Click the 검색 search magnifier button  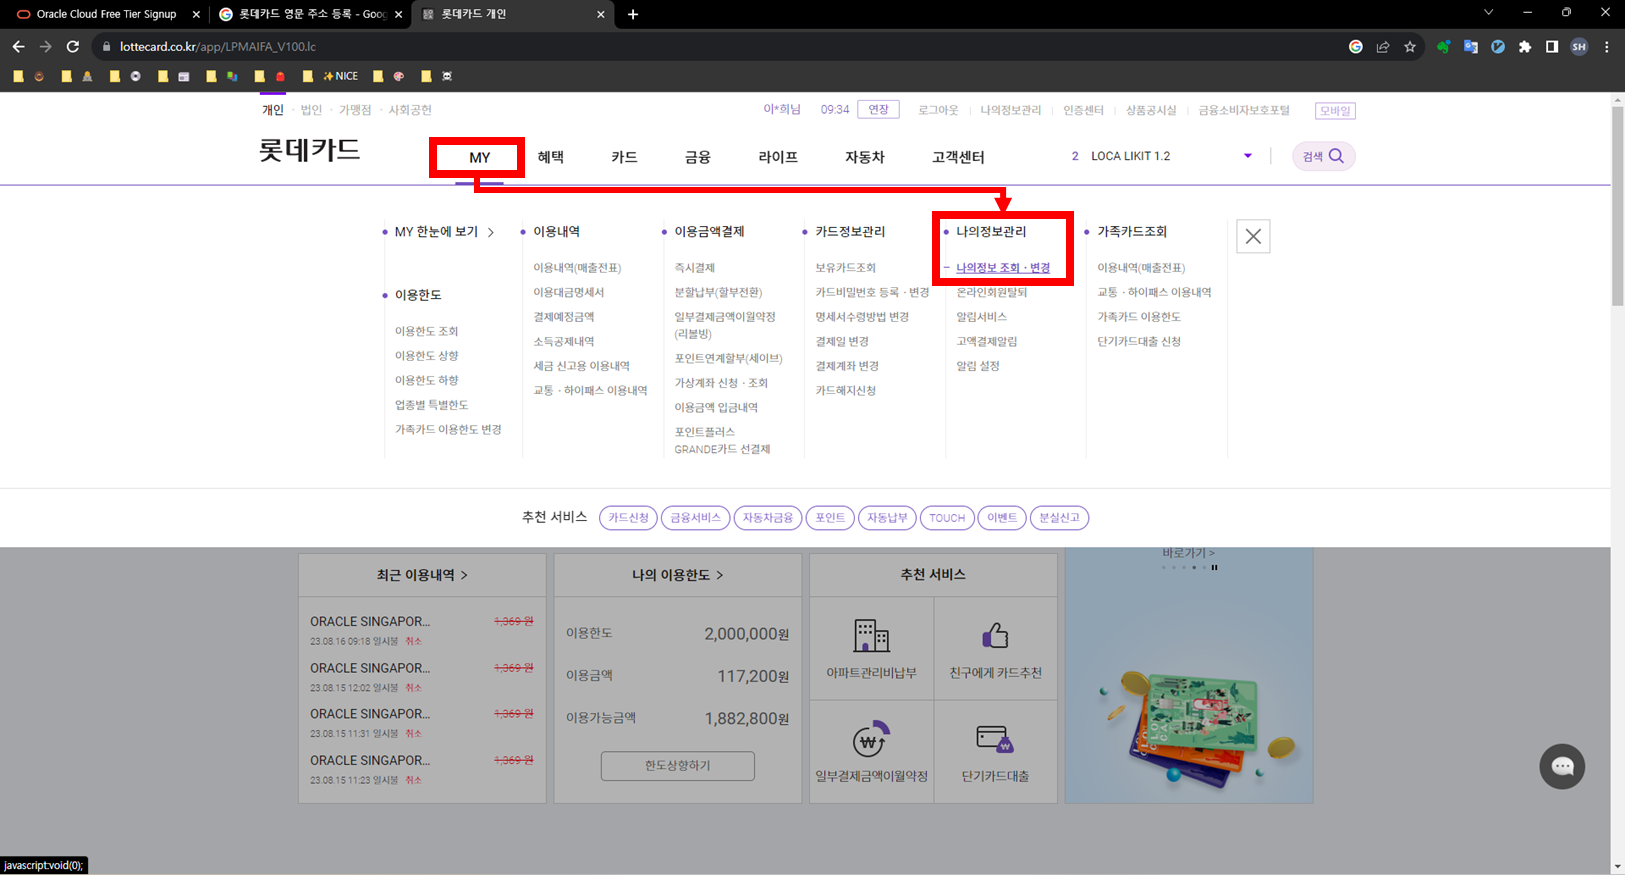pos(1324,156)
